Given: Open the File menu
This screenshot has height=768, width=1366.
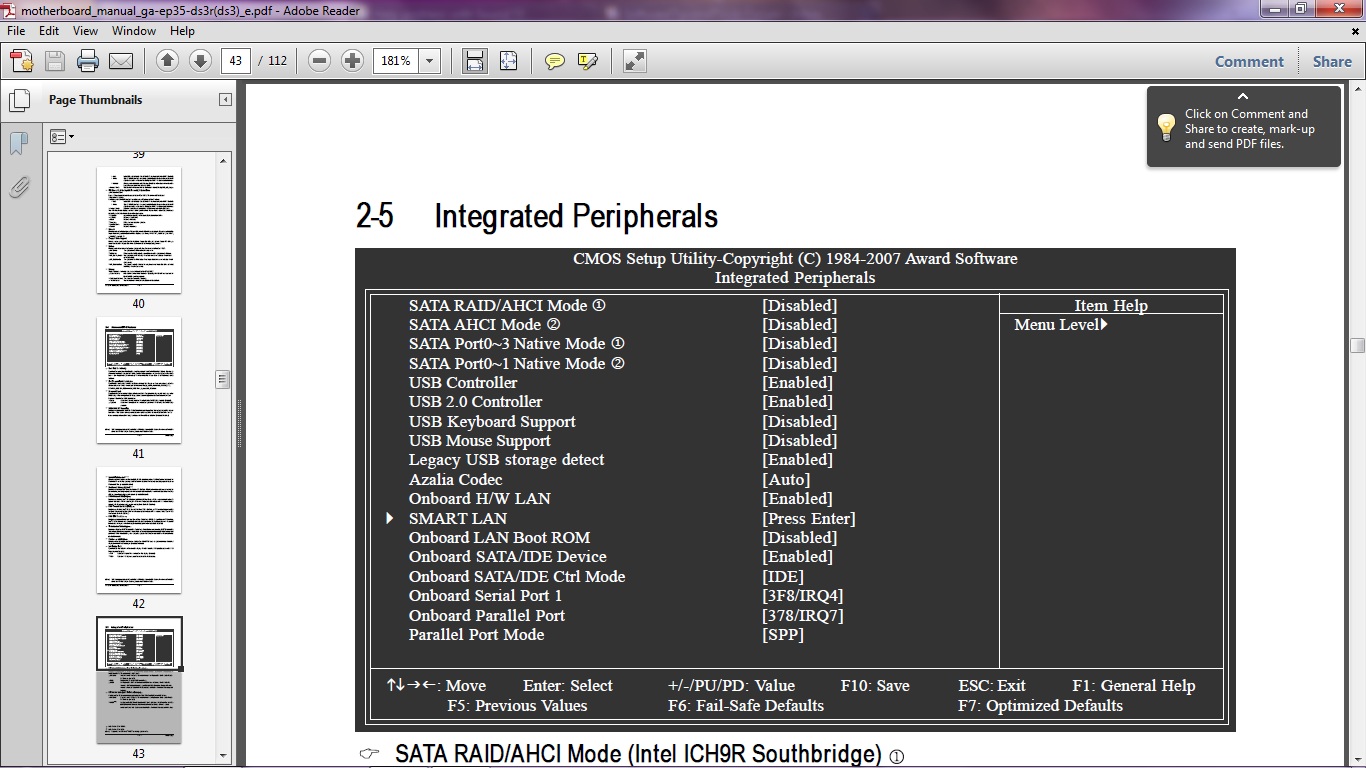Looking at the screenshot, I should click(16, 31).
